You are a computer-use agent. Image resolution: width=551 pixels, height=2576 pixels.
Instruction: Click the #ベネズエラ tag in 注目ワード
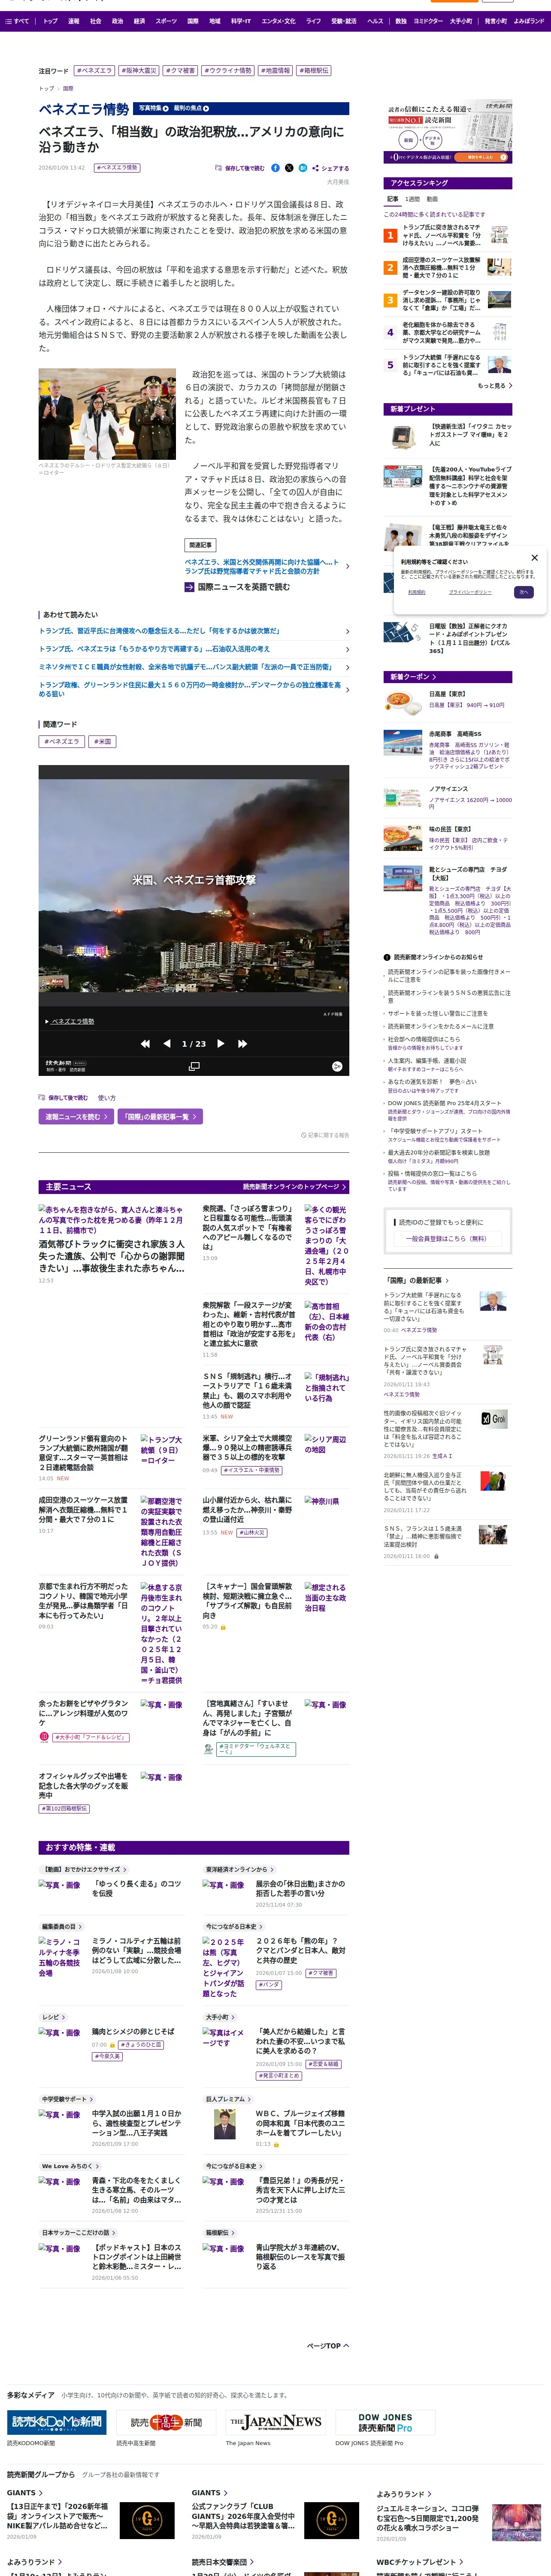tap(95, 71)
